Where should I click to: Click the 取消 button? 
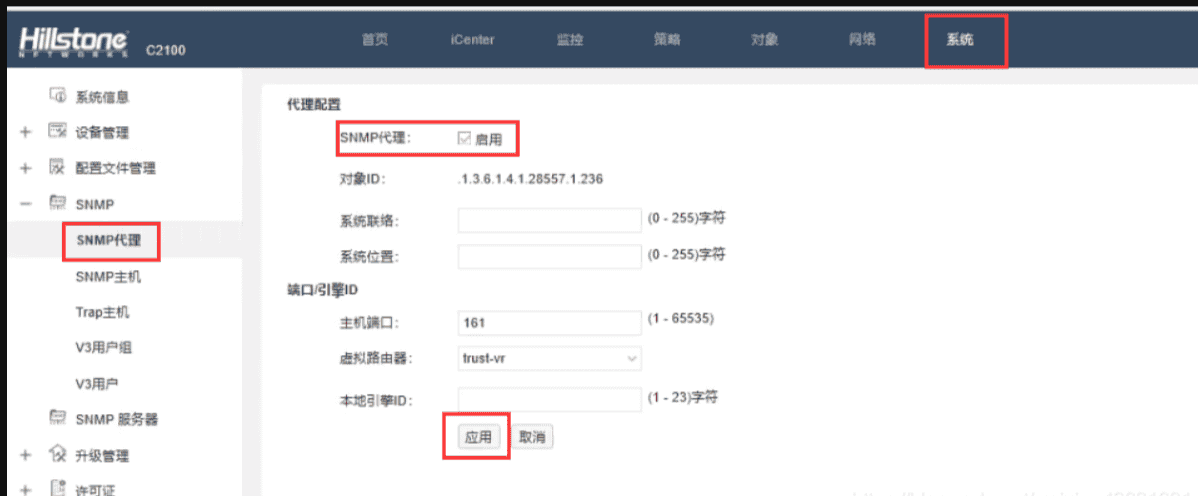point(533,437)
